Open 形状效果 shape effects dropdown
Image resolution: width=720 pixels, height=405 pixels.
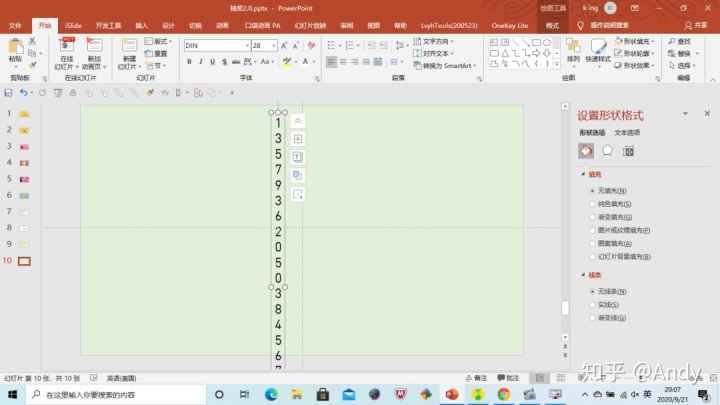[634, 65]
